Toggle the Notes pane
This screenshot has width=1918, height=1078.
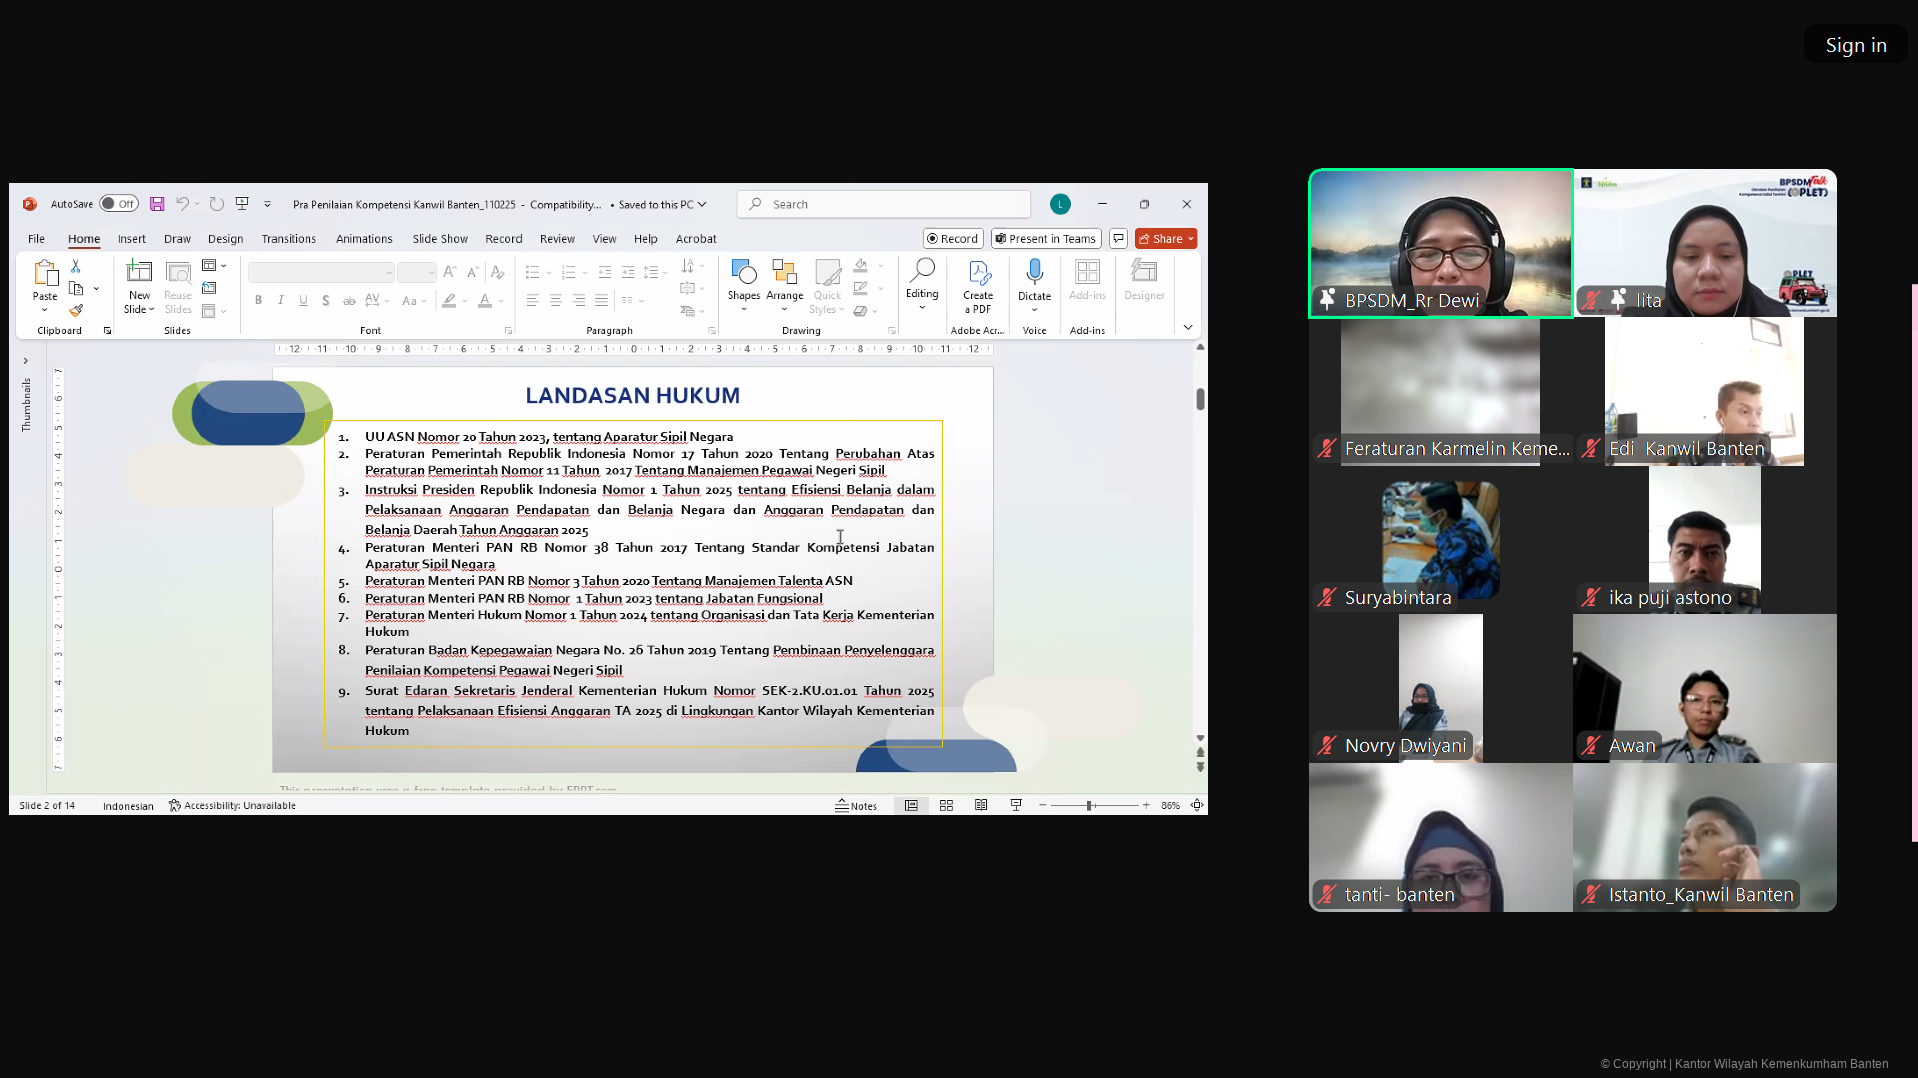coord(856,806)
